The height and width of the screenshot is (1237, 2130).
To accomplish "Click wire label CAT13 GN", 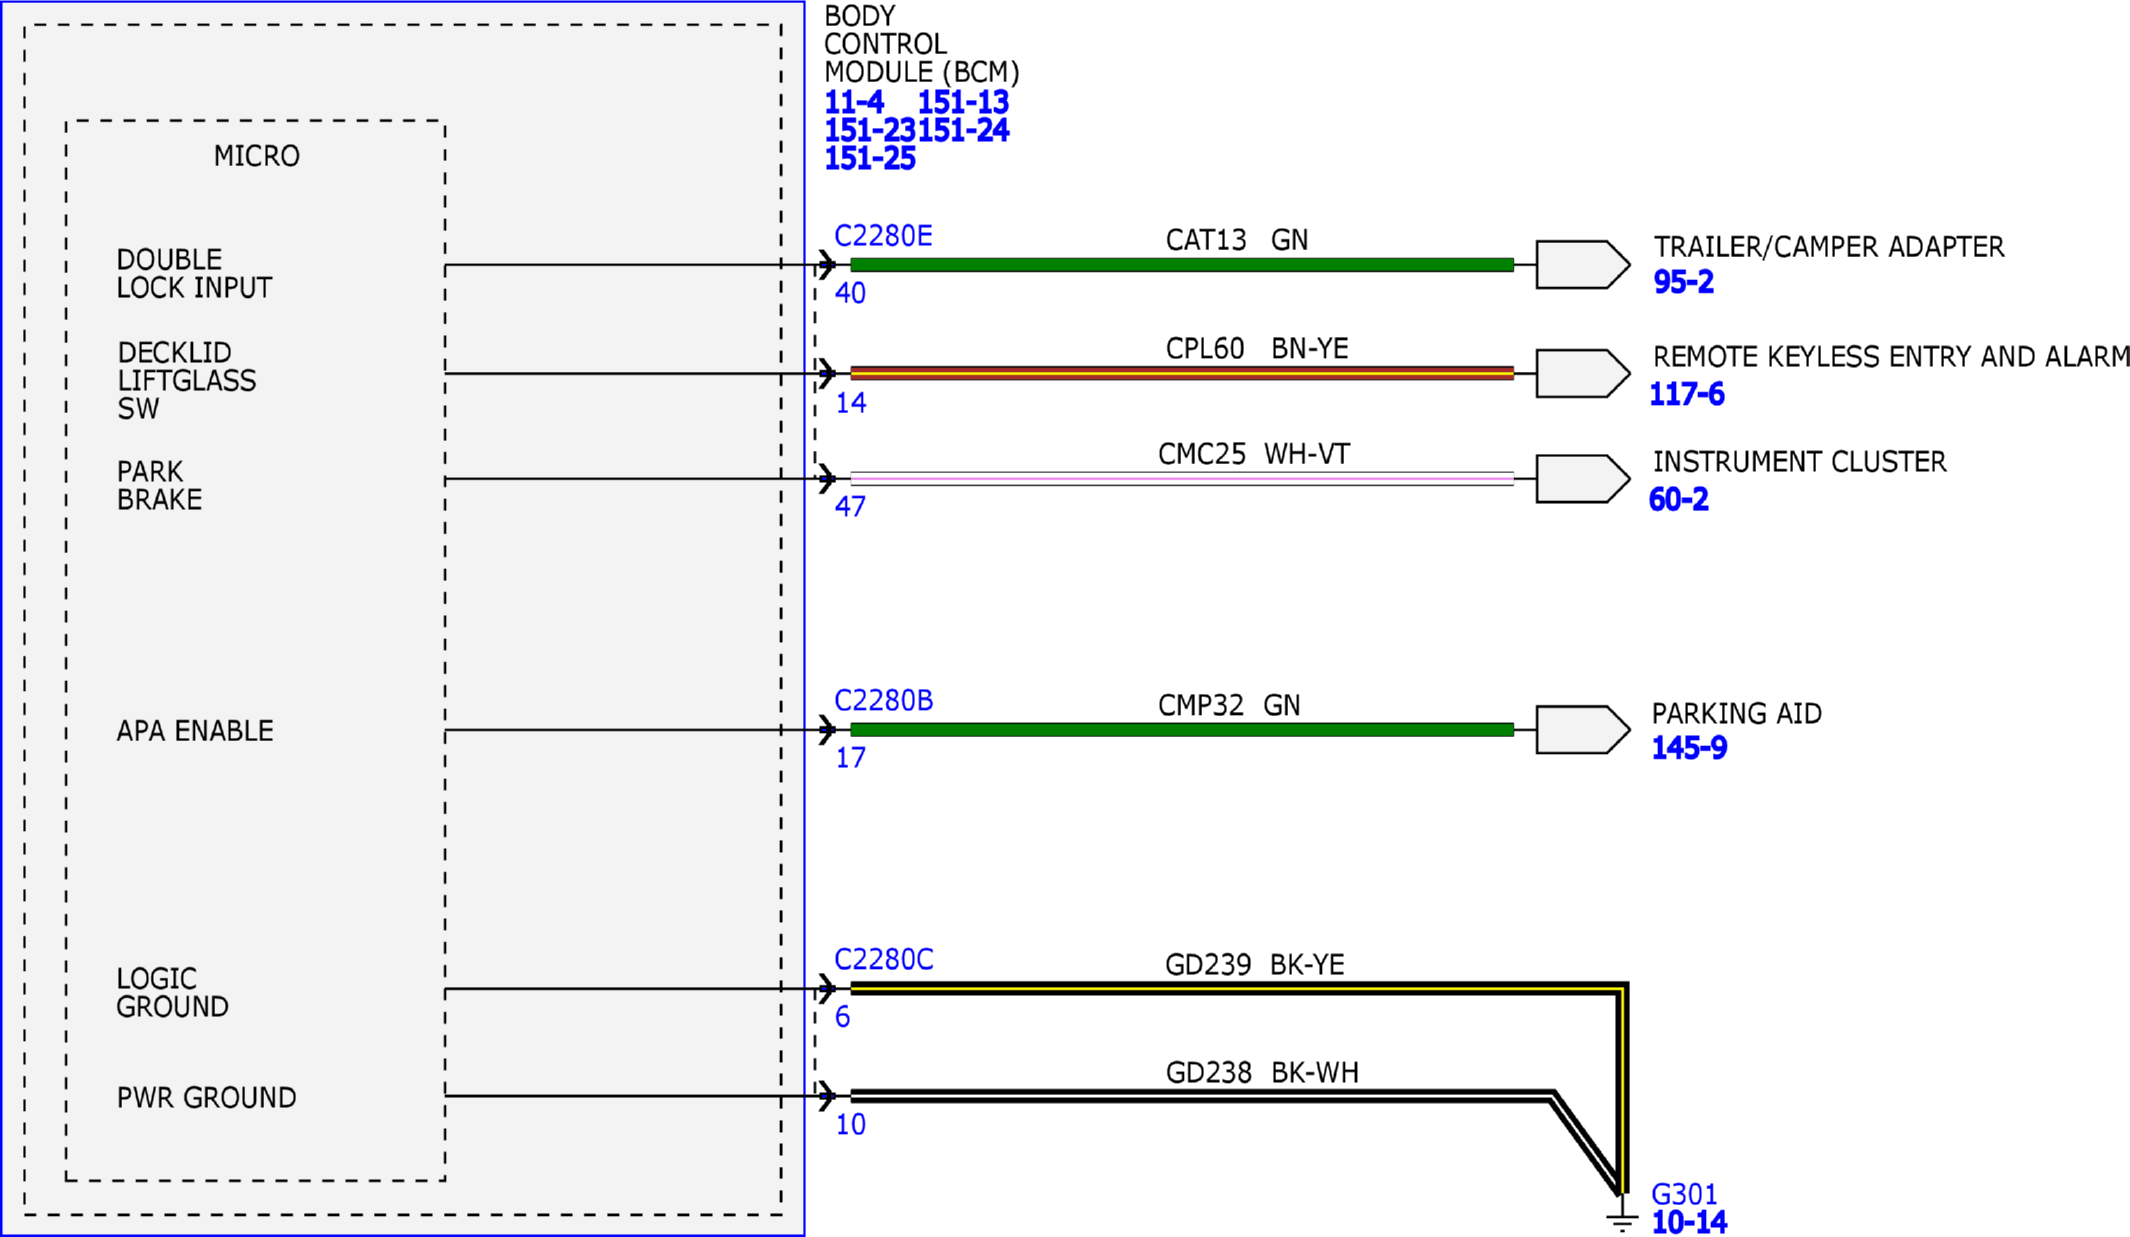I will 1237,240.
